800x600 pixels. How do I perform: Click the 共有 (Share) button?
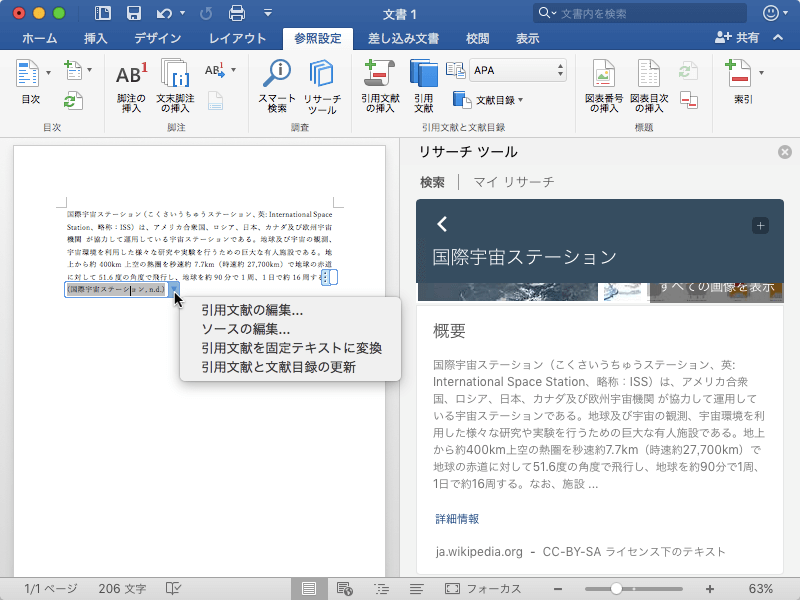pos(737,37)
